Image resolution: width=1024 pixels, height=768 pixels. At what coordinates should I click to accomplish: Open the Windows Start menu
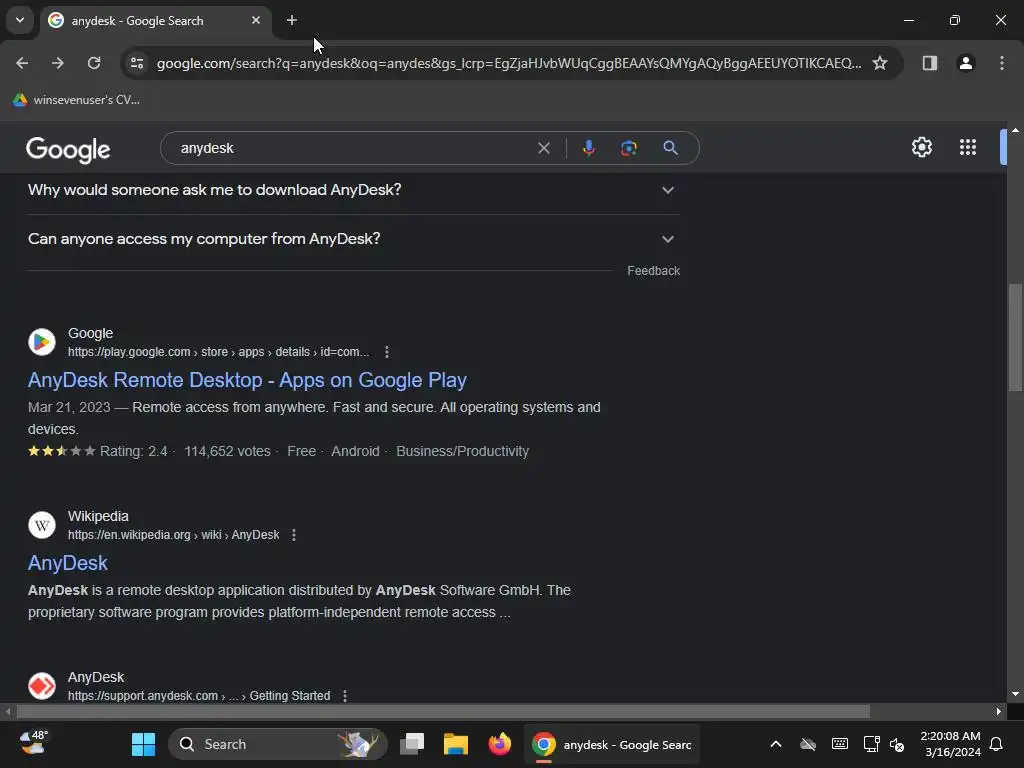[x=143, y=744]
